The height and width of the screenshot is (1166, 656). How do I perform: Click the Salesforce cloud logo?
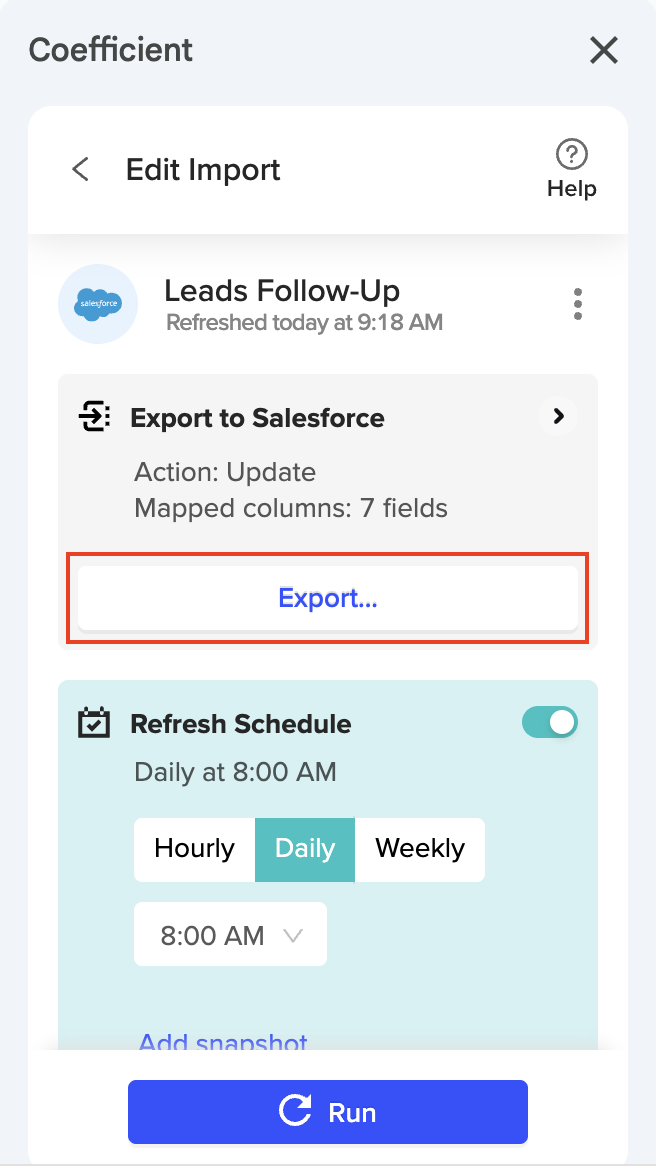click(98, 304)
